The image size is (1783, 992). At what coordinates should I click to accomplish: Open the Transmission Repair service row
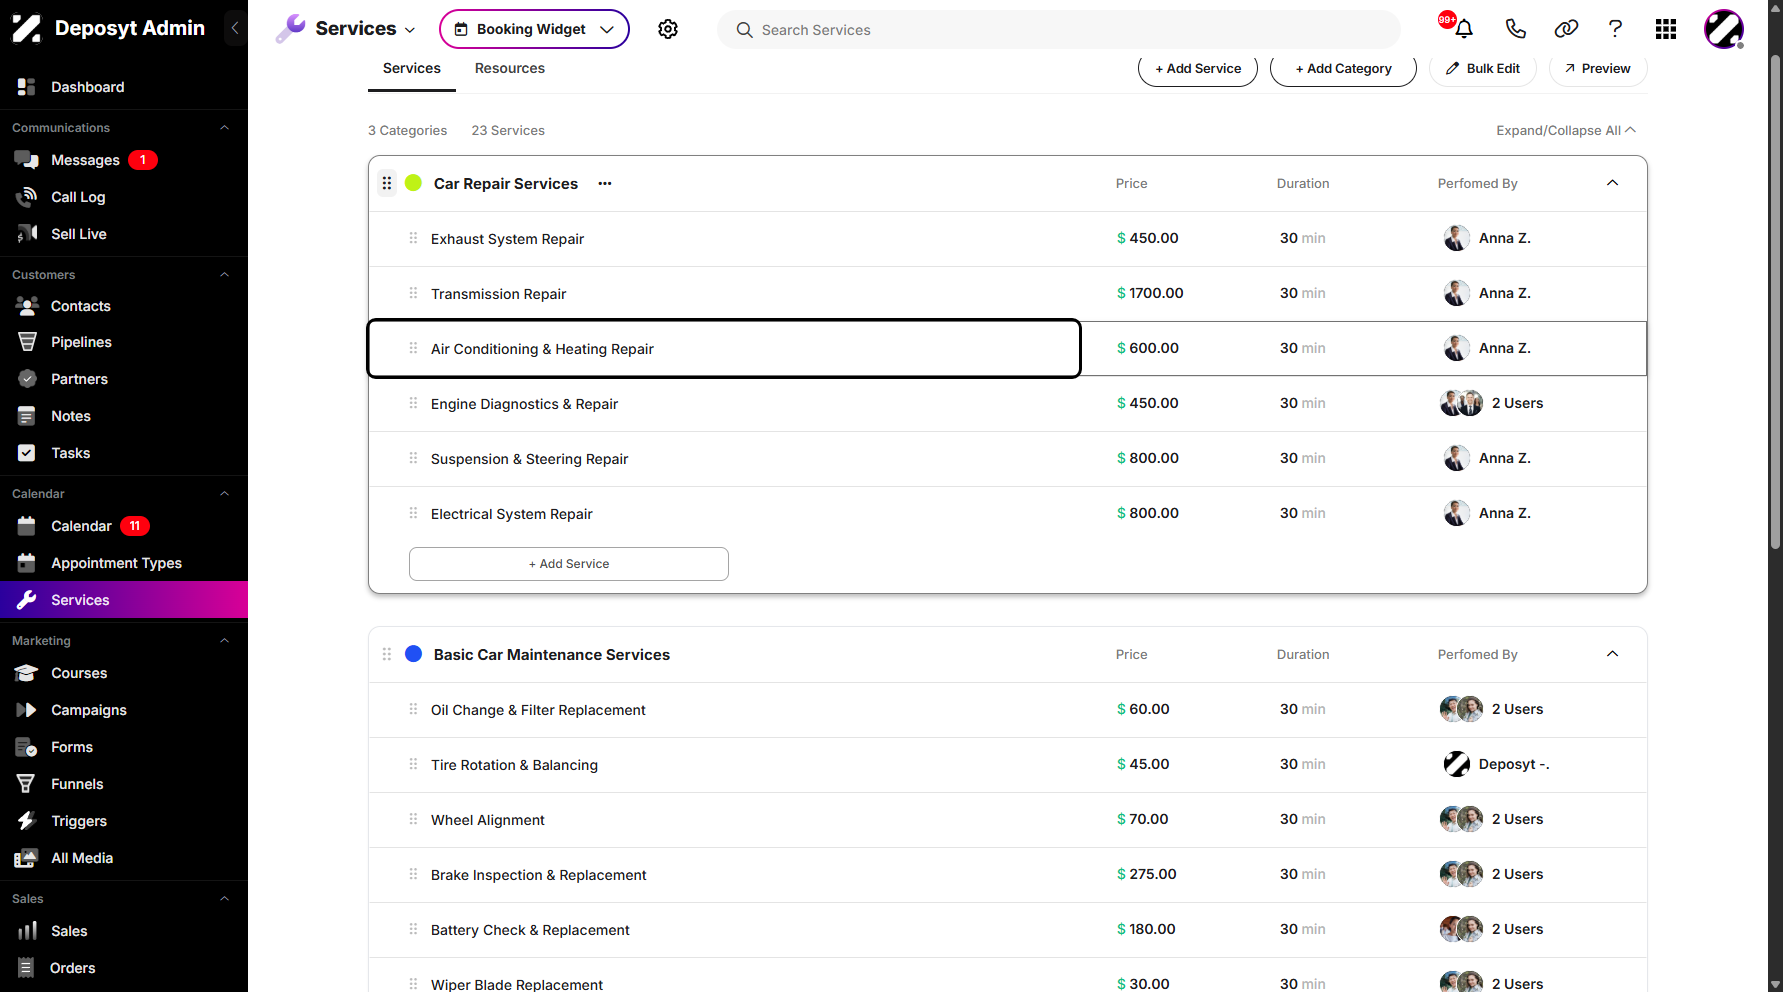(x=1008, y=294)
